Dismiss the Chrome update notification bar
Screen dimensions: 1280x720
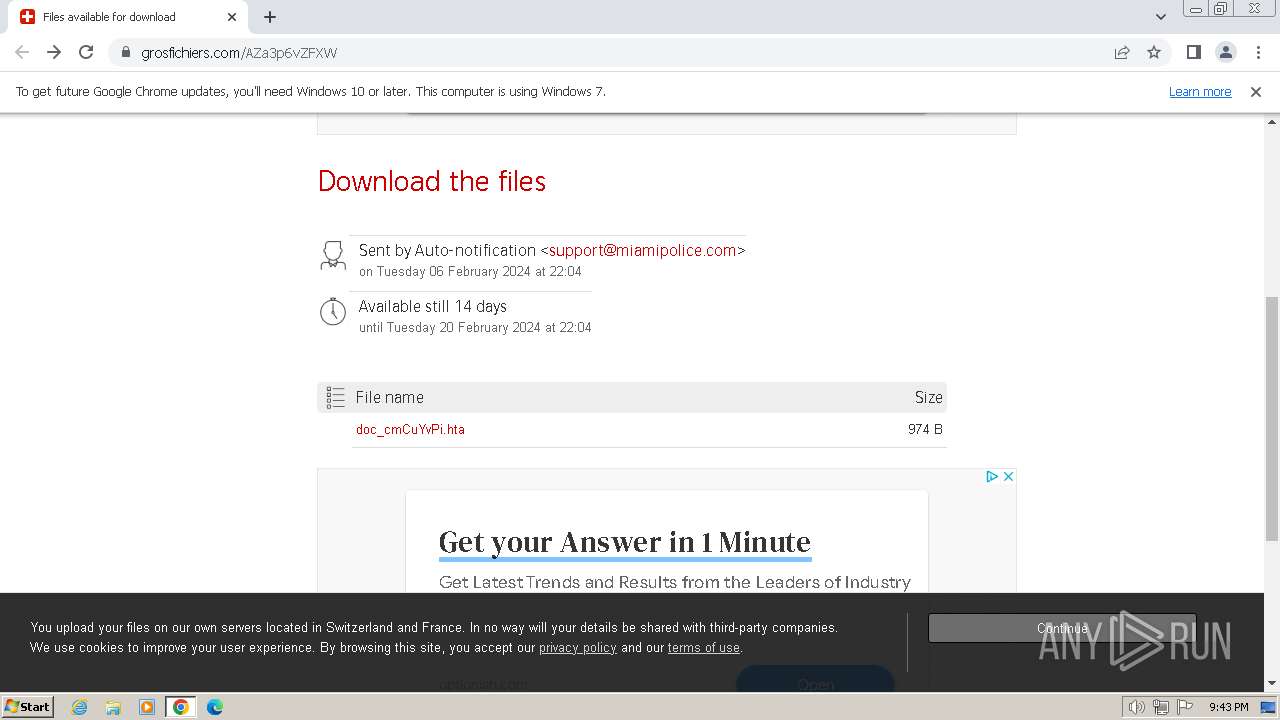click(x=1256, y=91)
